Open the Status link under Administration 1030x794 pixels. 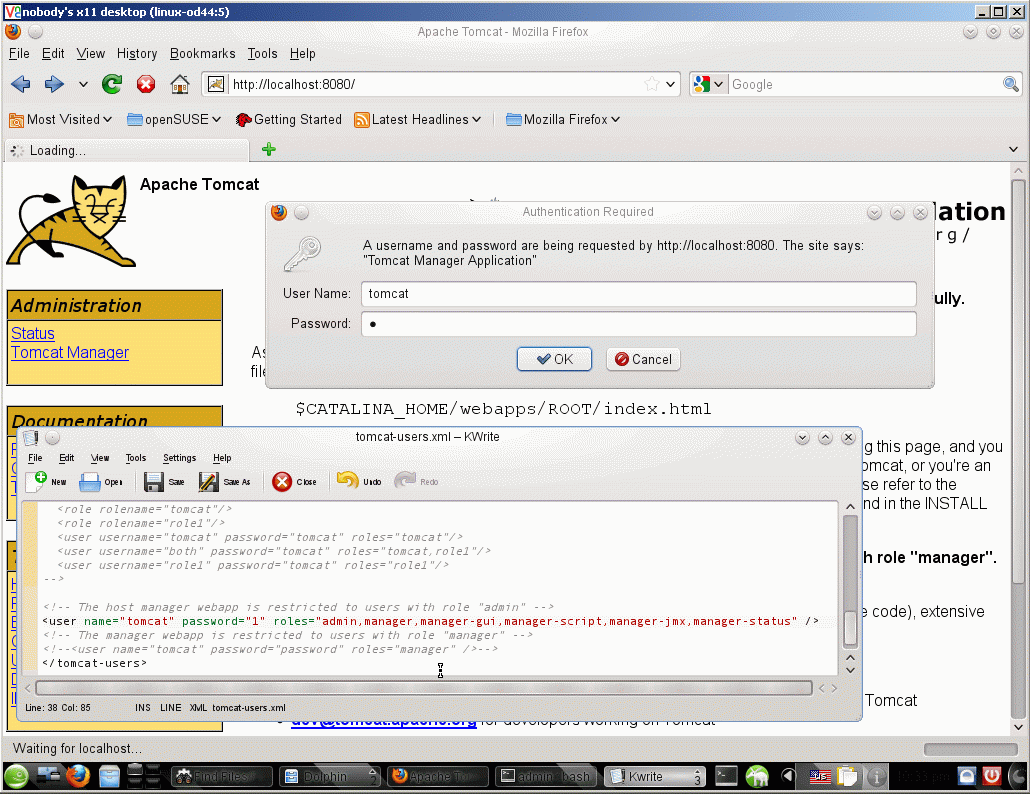pos(33,333)
